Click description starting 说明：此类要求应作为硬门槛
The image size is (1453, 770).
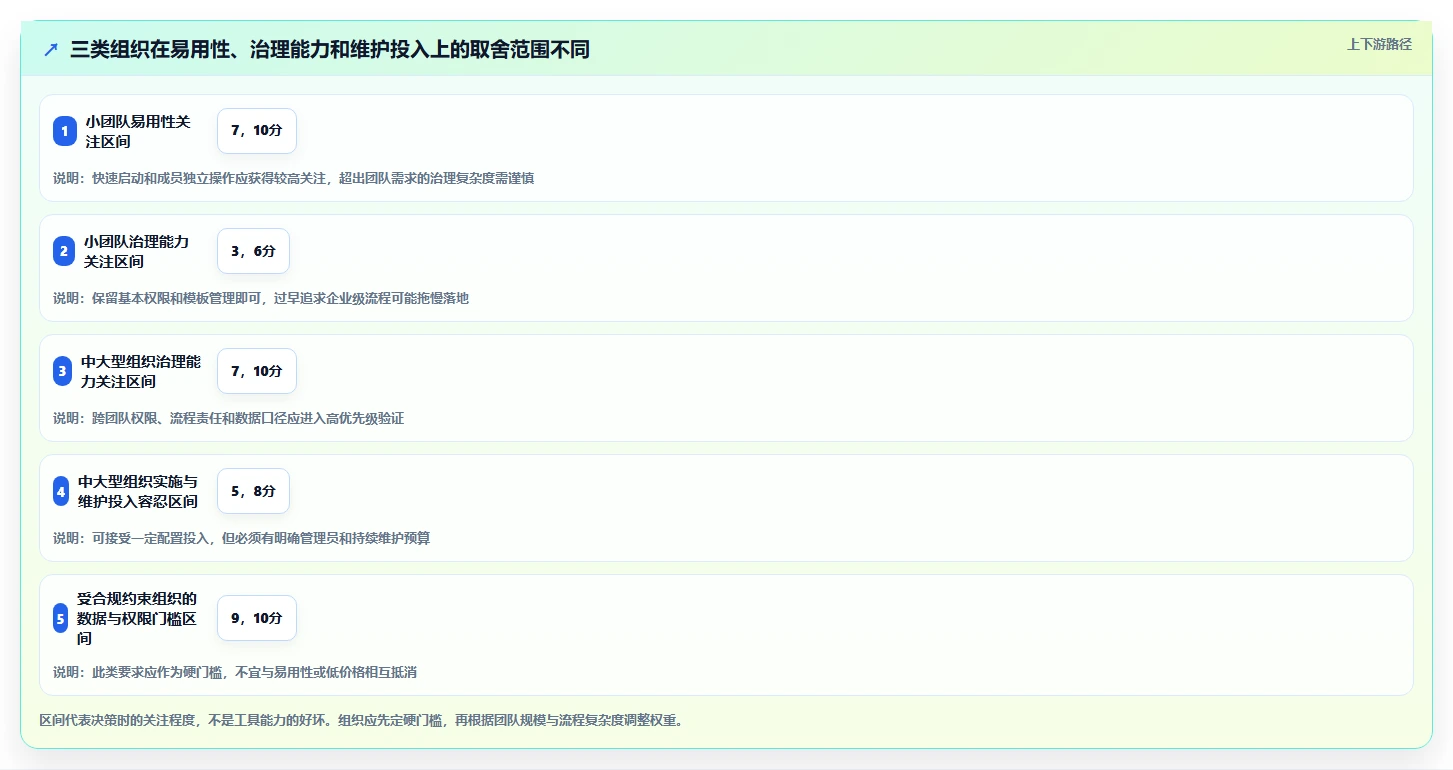point(235,672)
